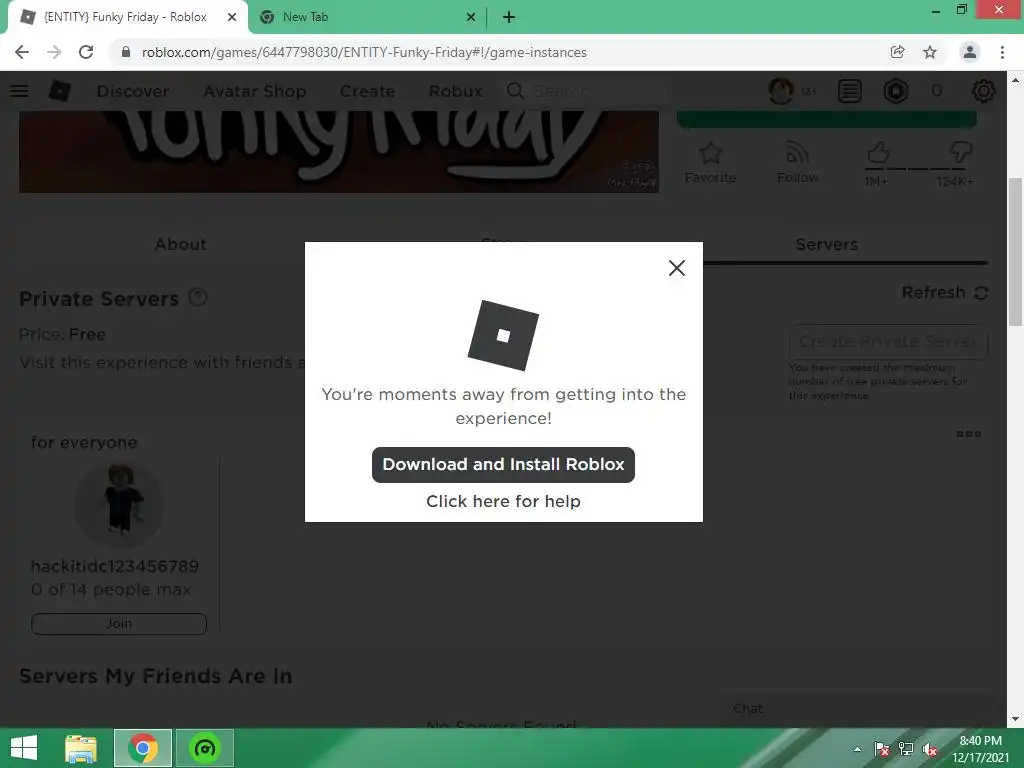The width and height of the screenshot is (1024, 768).
Task: Click the muted volume tray icon
Action: point(929,750)
